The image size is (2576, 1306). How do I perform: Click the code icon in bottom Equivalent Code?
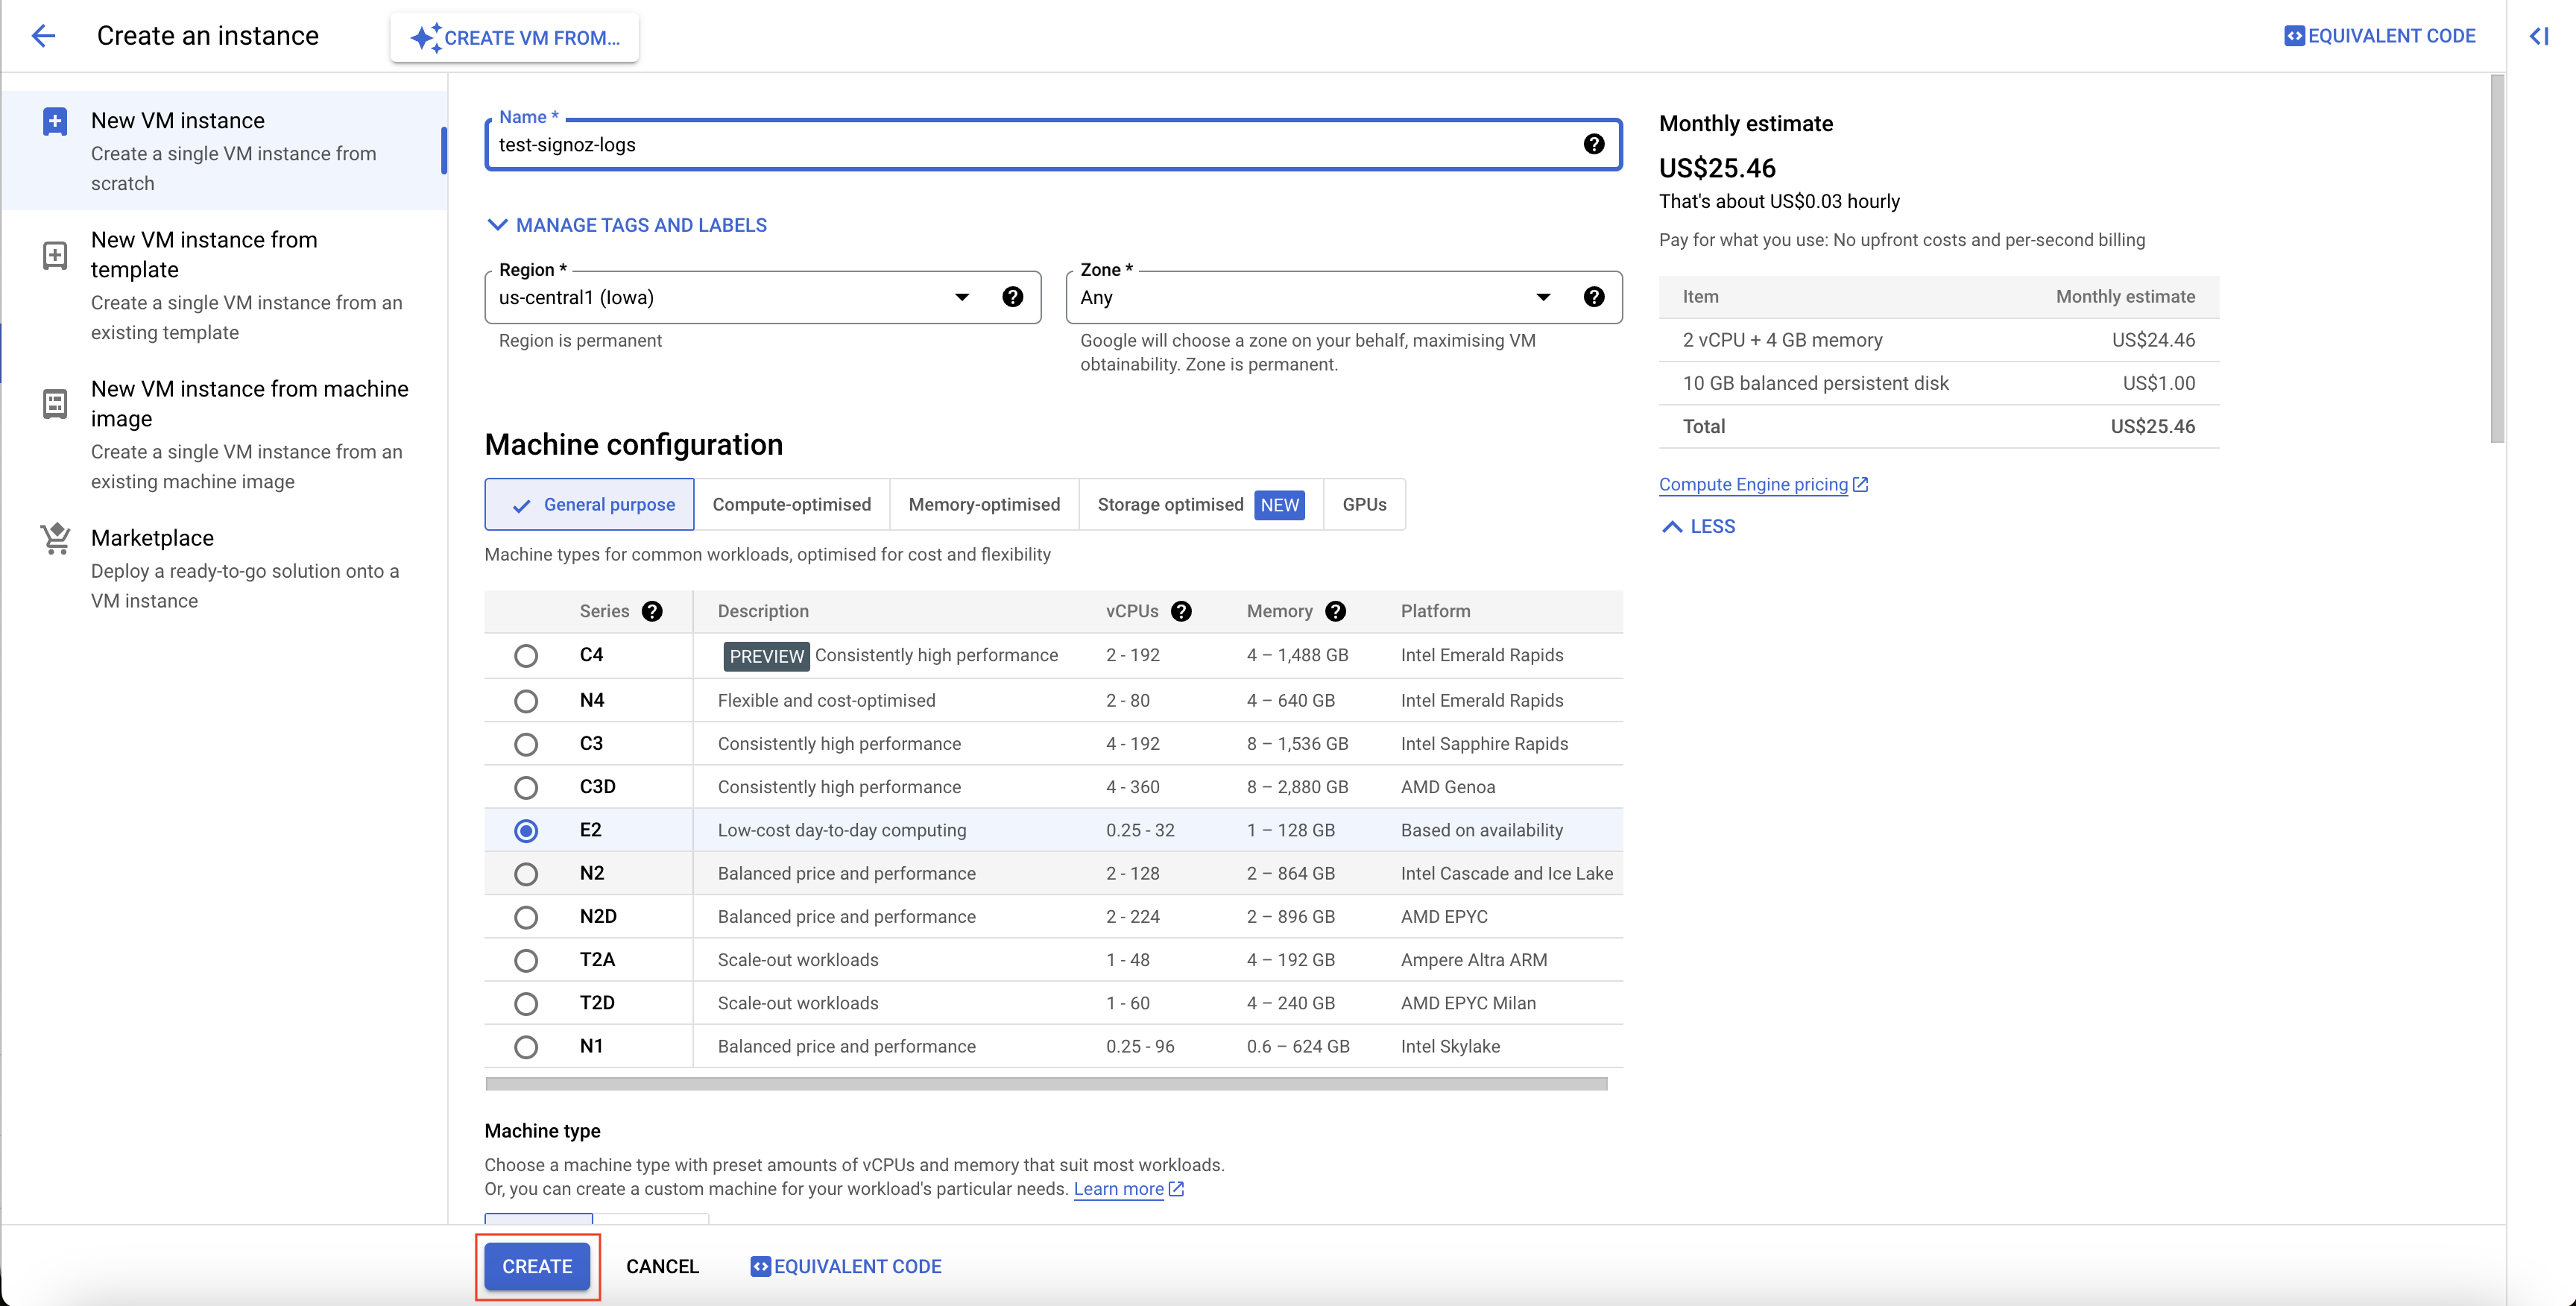click(x=760, y=1266)
